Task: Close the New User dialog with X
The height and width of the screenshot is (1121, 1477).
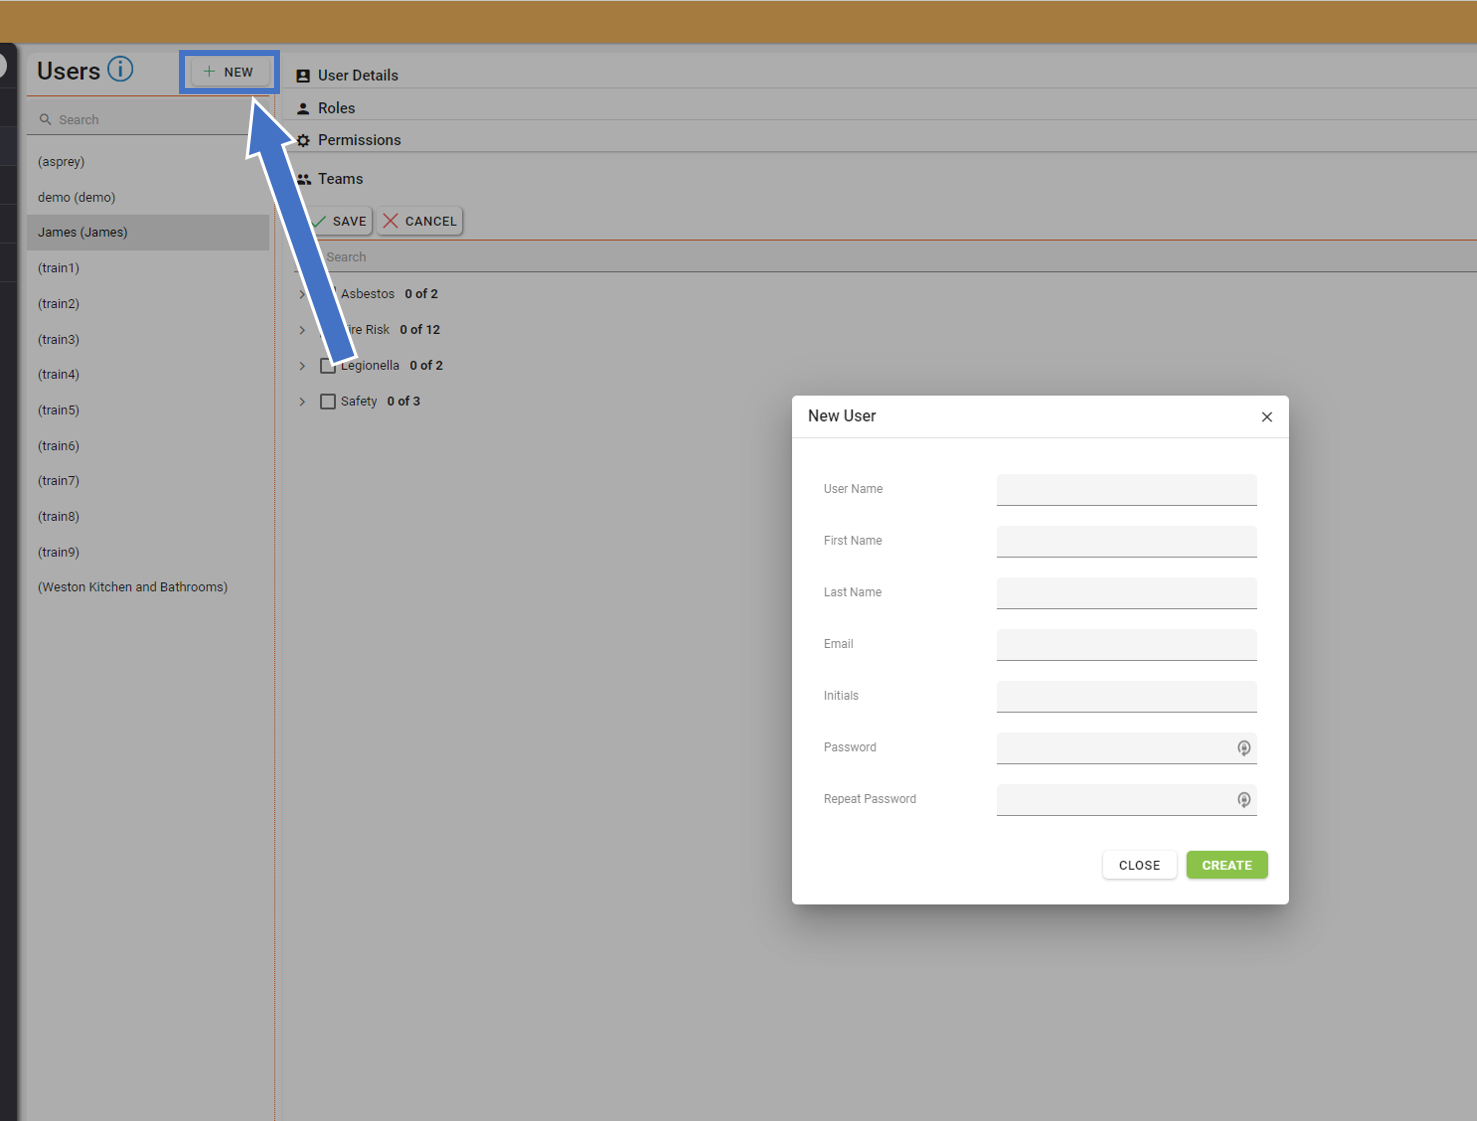Action: [x=1266, y=417]
